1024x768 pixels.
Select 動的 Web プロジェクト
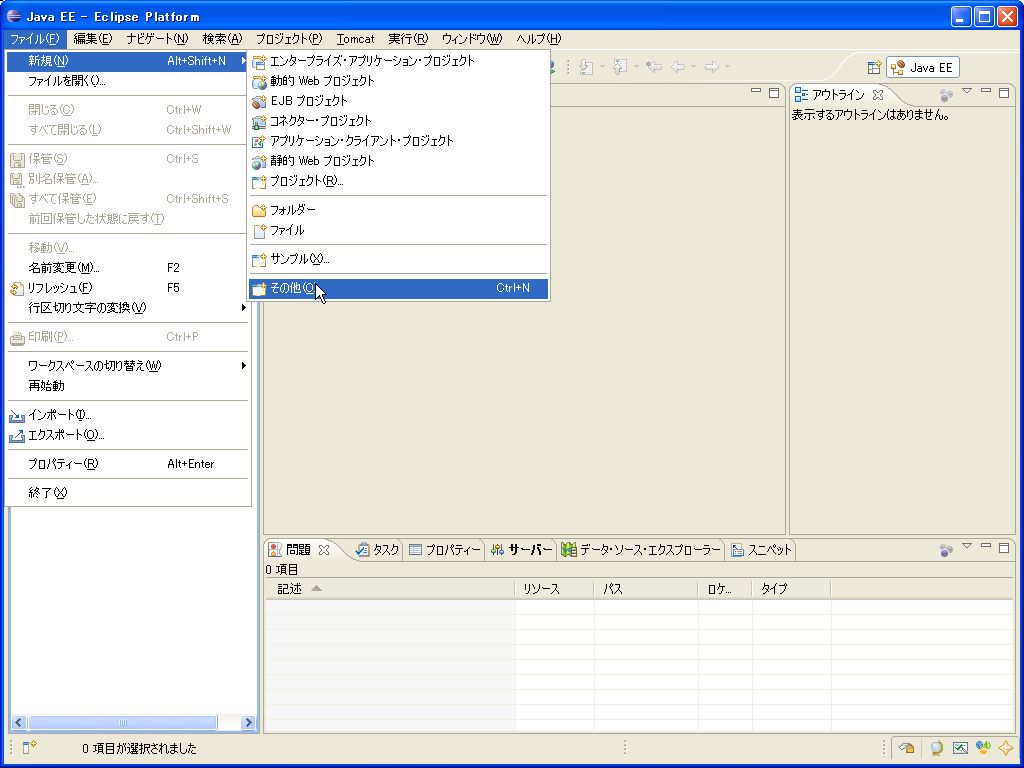coord(398,81)
